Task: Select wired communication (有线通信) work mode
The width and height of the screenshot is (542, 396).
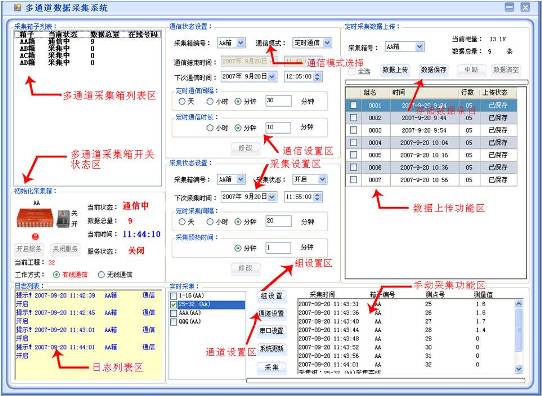Action: [x=57, y=275]
